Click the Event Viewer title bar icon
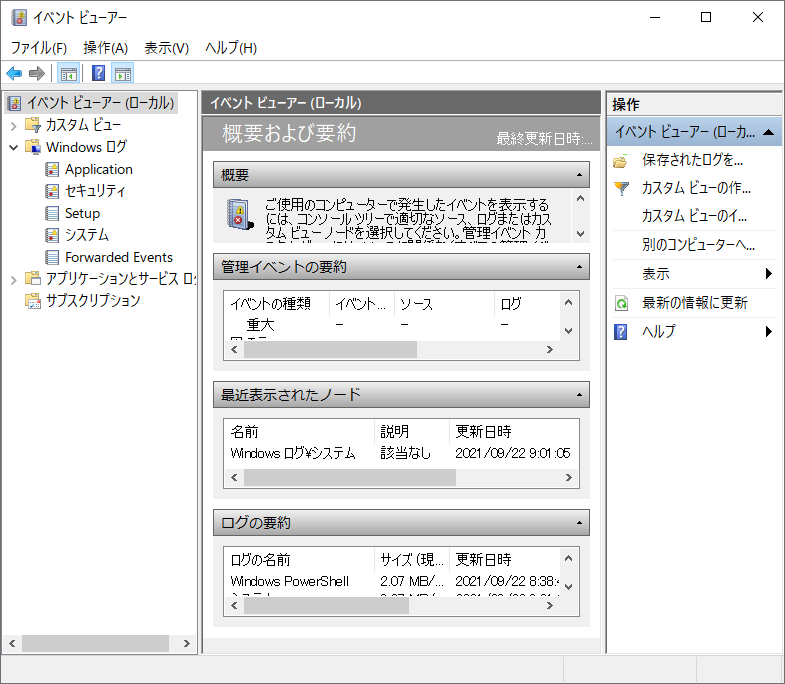This screenshot has height=684, width=785. tap(19, 18)
